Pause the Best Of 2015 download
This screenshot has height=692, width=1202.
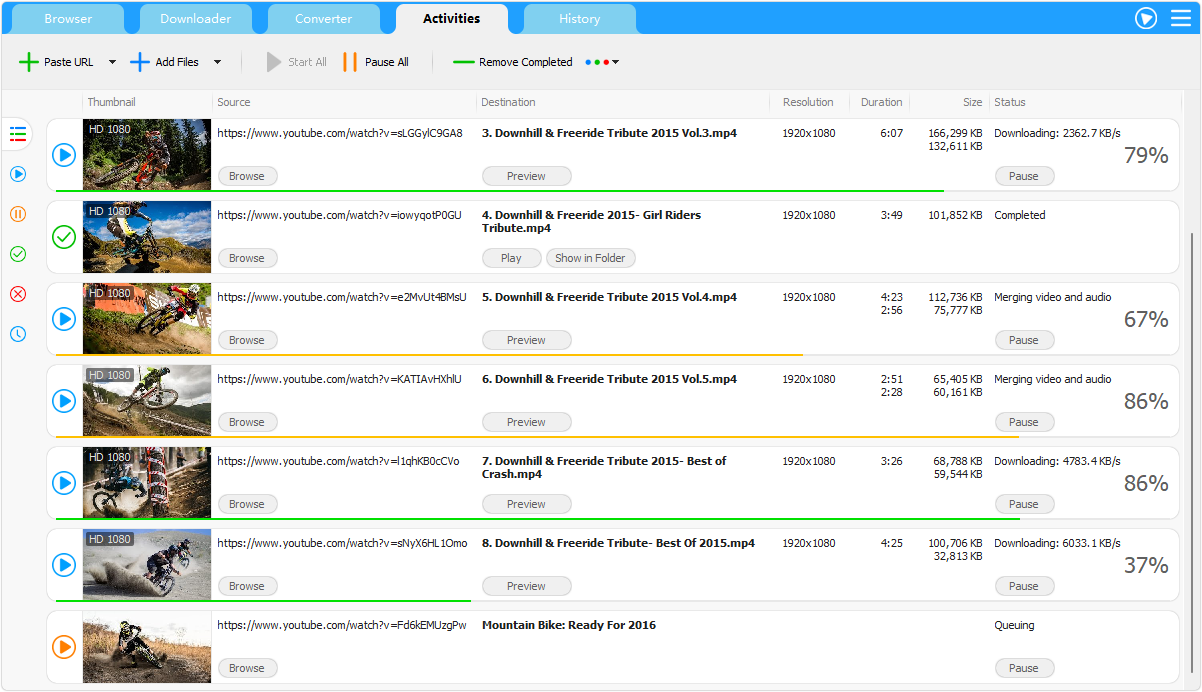coord(1023,586)
